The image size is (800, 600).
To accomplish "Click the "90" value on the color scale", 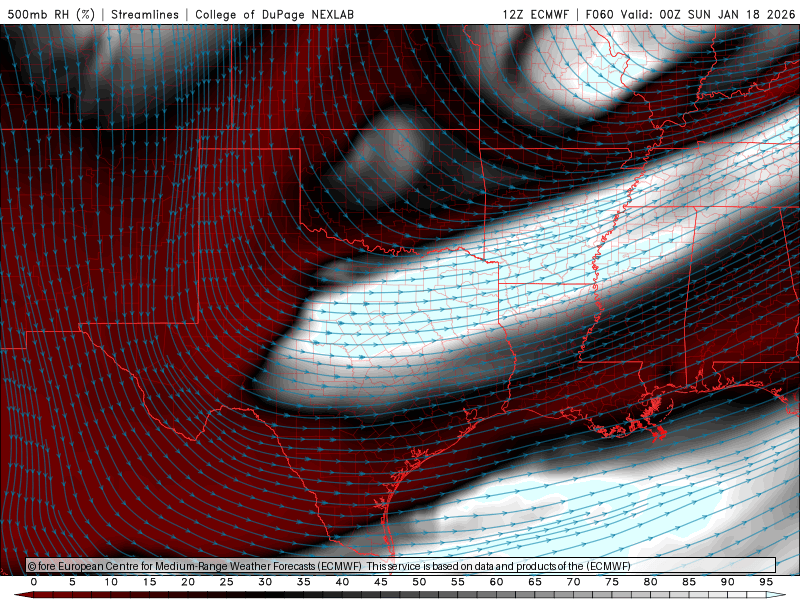I will 728,582.
